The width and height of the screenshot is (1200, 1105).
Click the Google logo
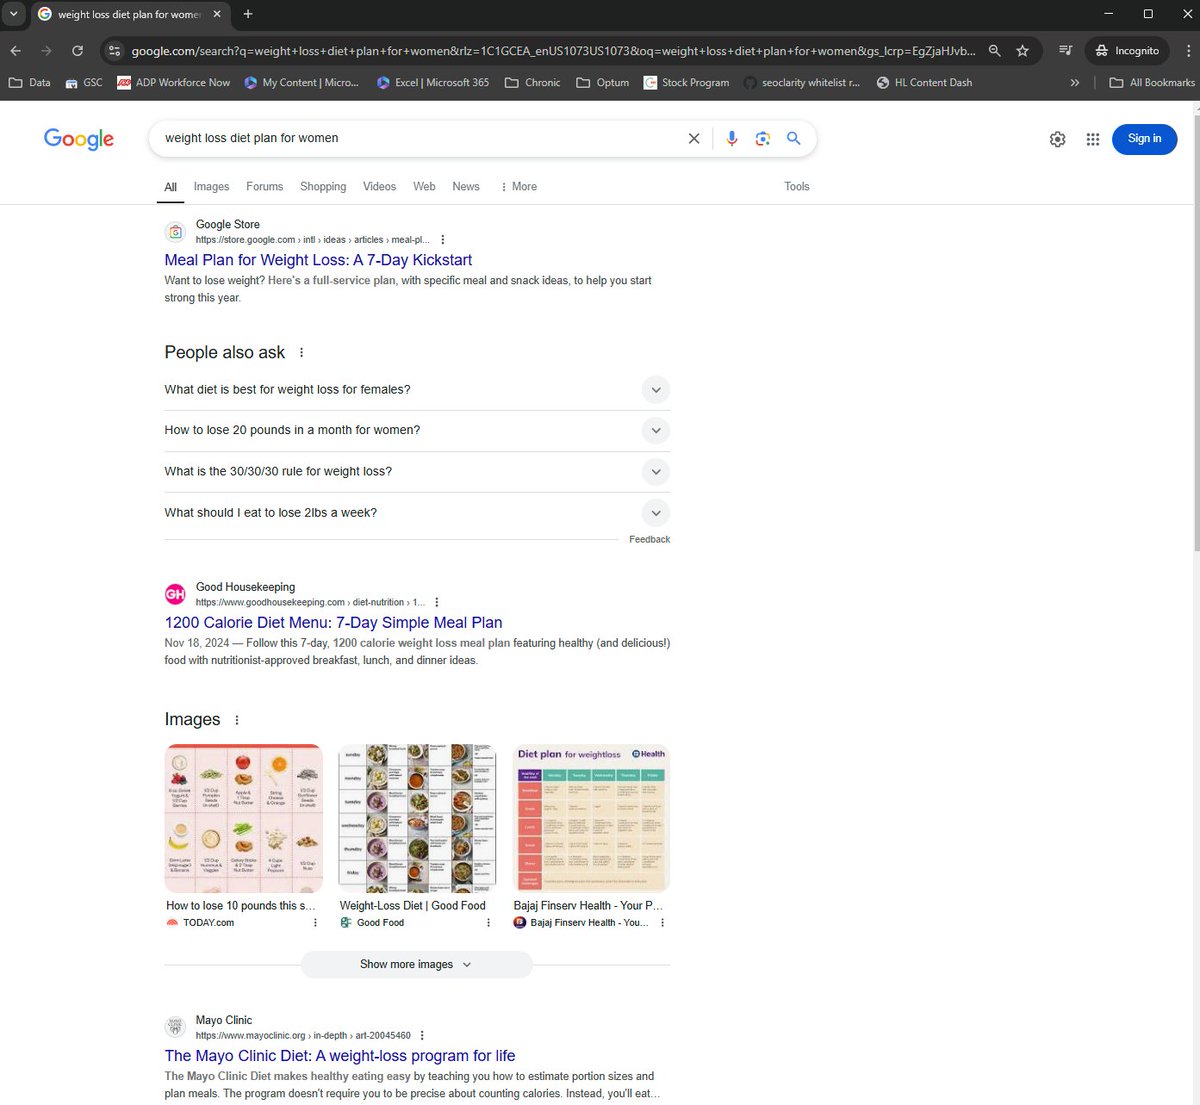click(x=79, y=139)
